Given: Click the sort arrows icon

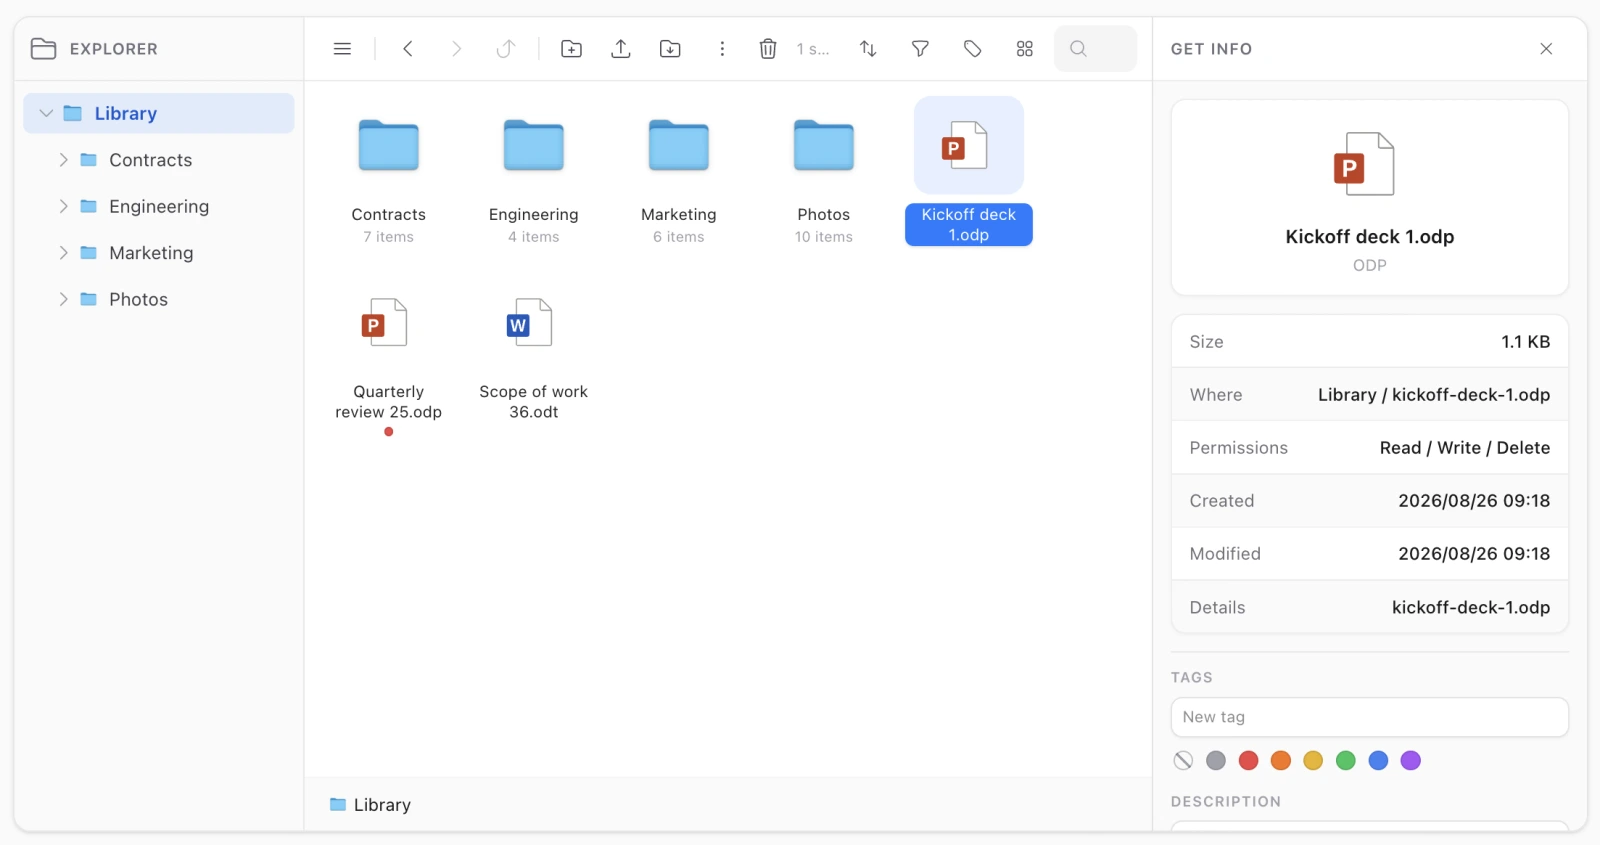Looking at the screenshot, I should click(868, 49).
